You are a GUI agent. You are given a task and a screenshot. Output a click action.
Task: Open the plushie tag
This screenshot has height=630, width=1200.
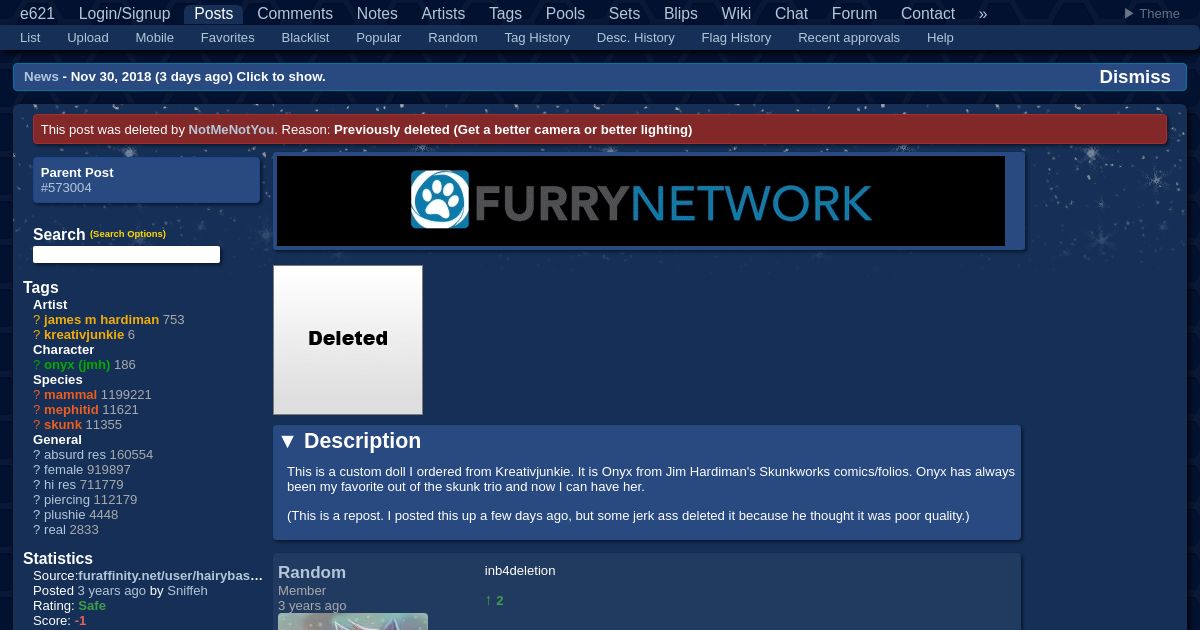tap(65, 515)
